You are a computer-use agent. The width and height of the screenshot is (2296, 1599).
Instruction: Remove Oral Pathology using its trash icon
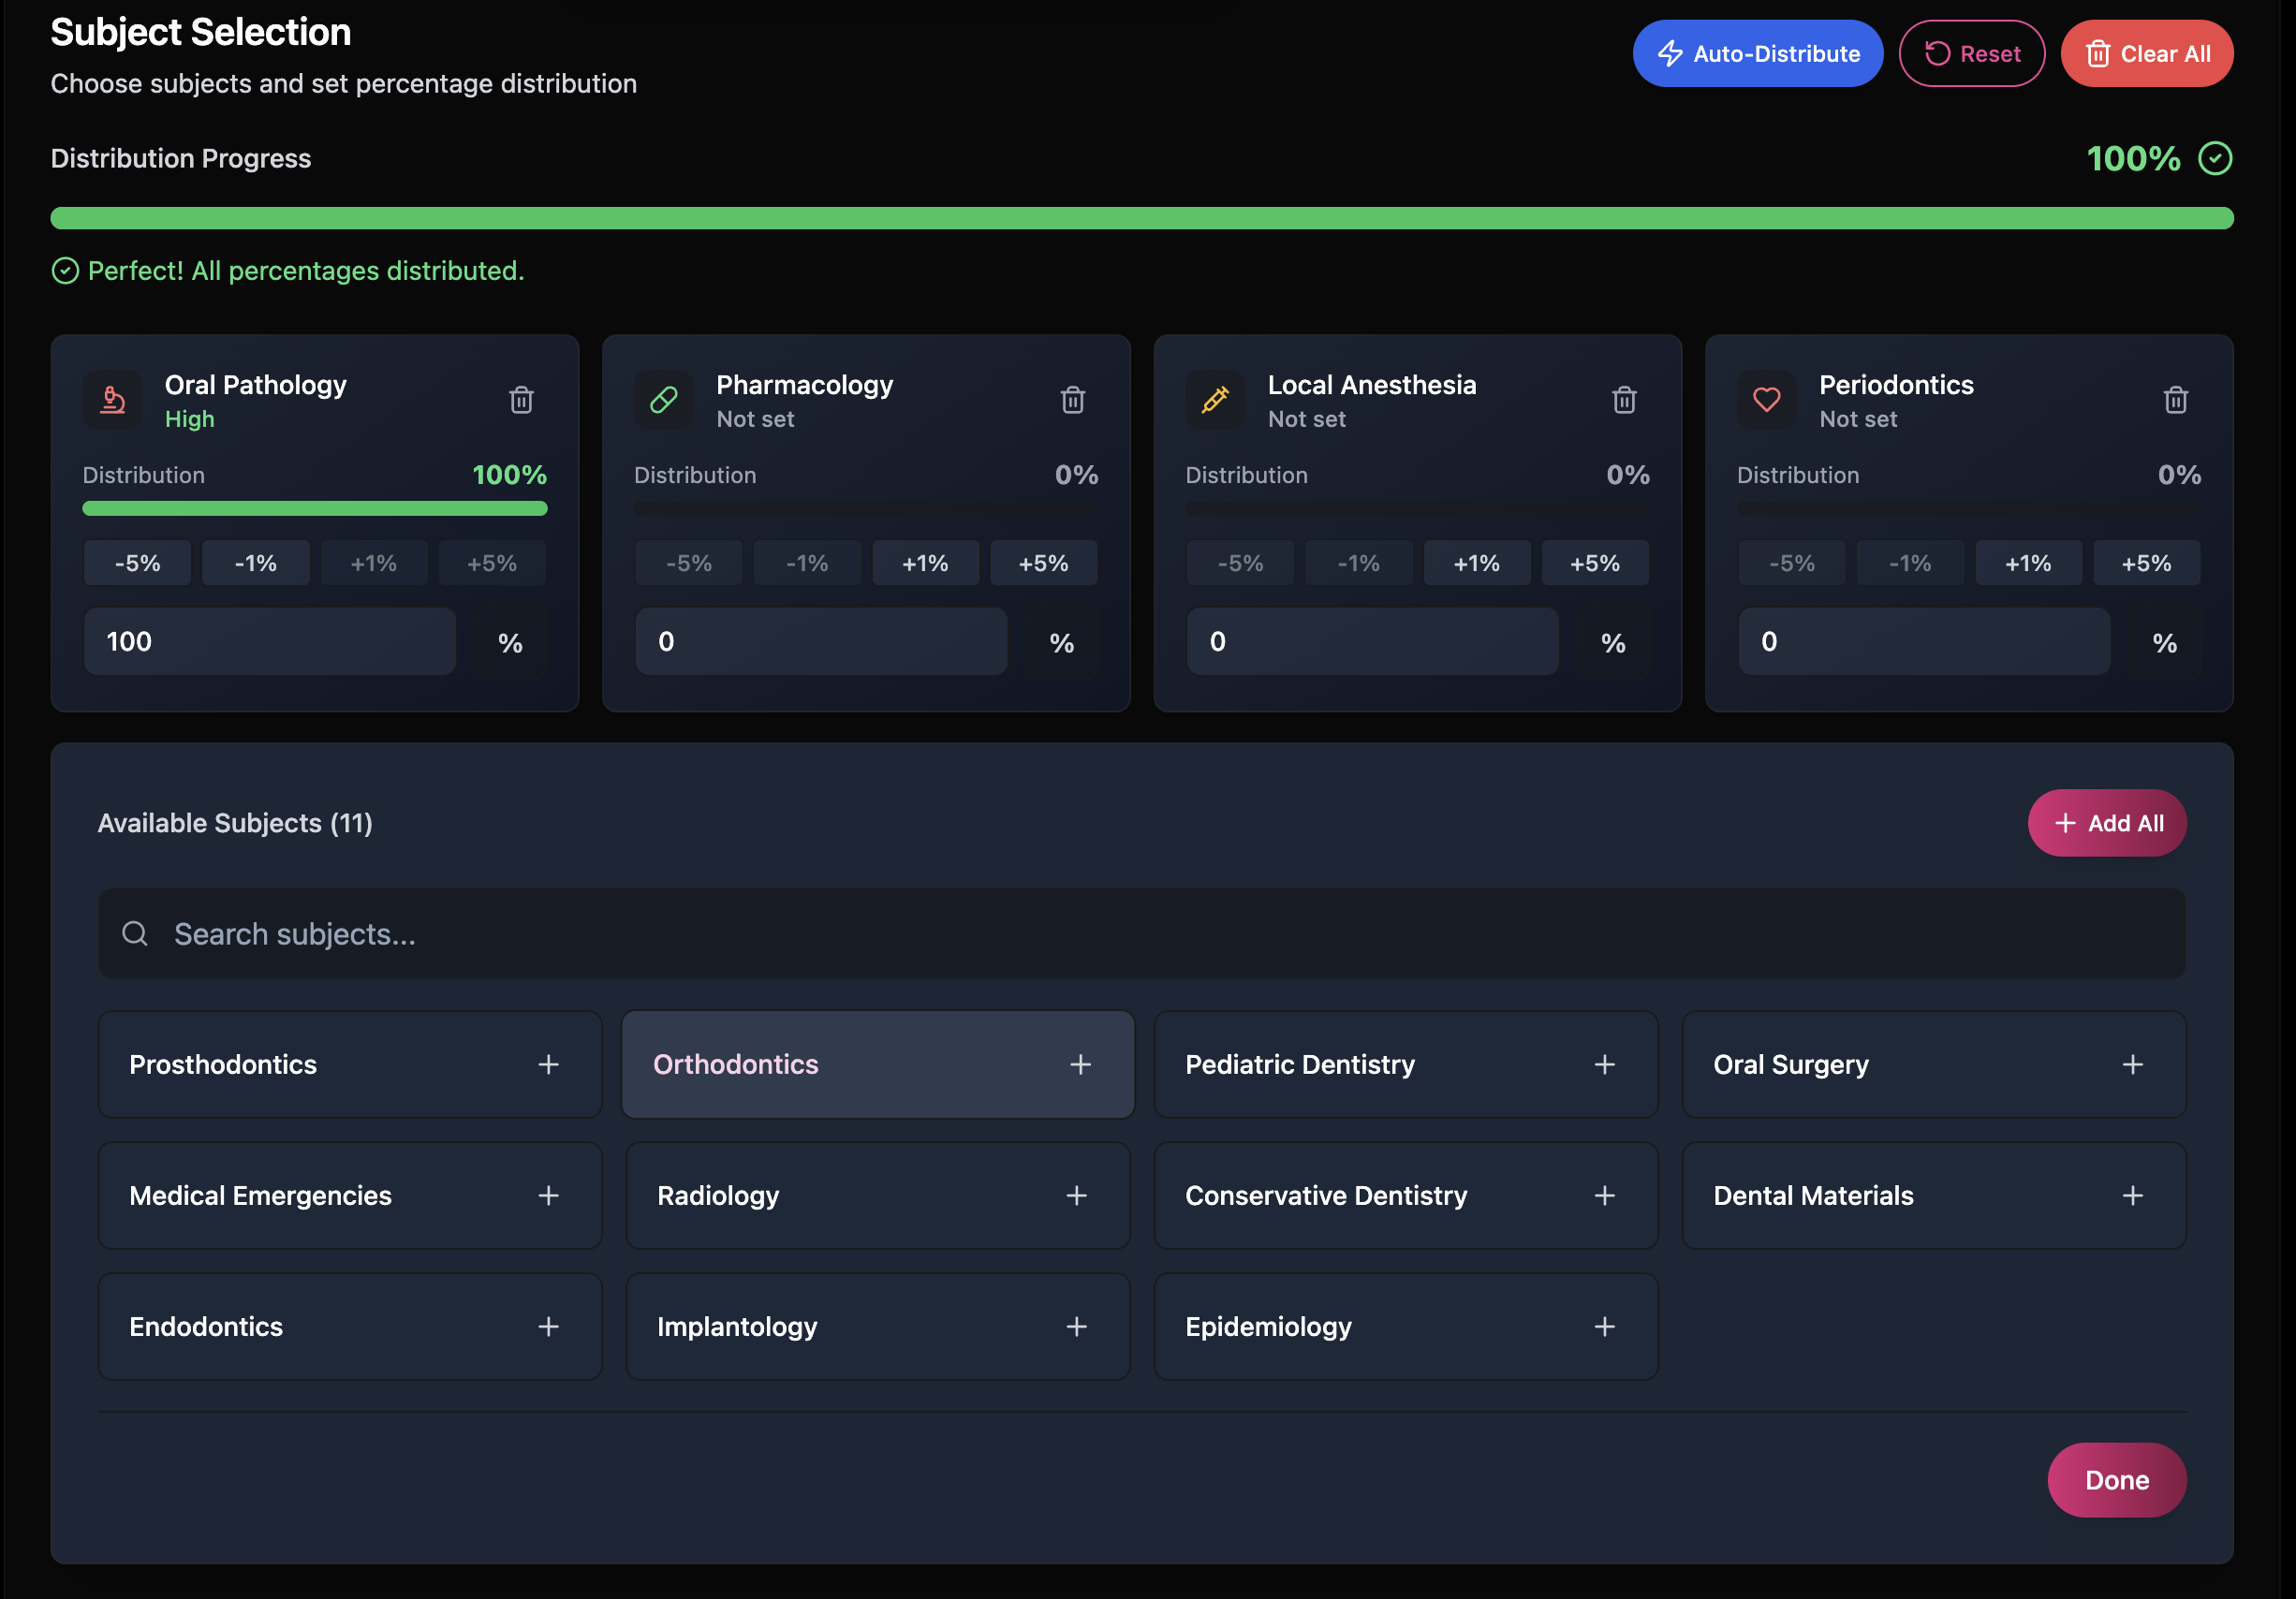tap(521, 399)
